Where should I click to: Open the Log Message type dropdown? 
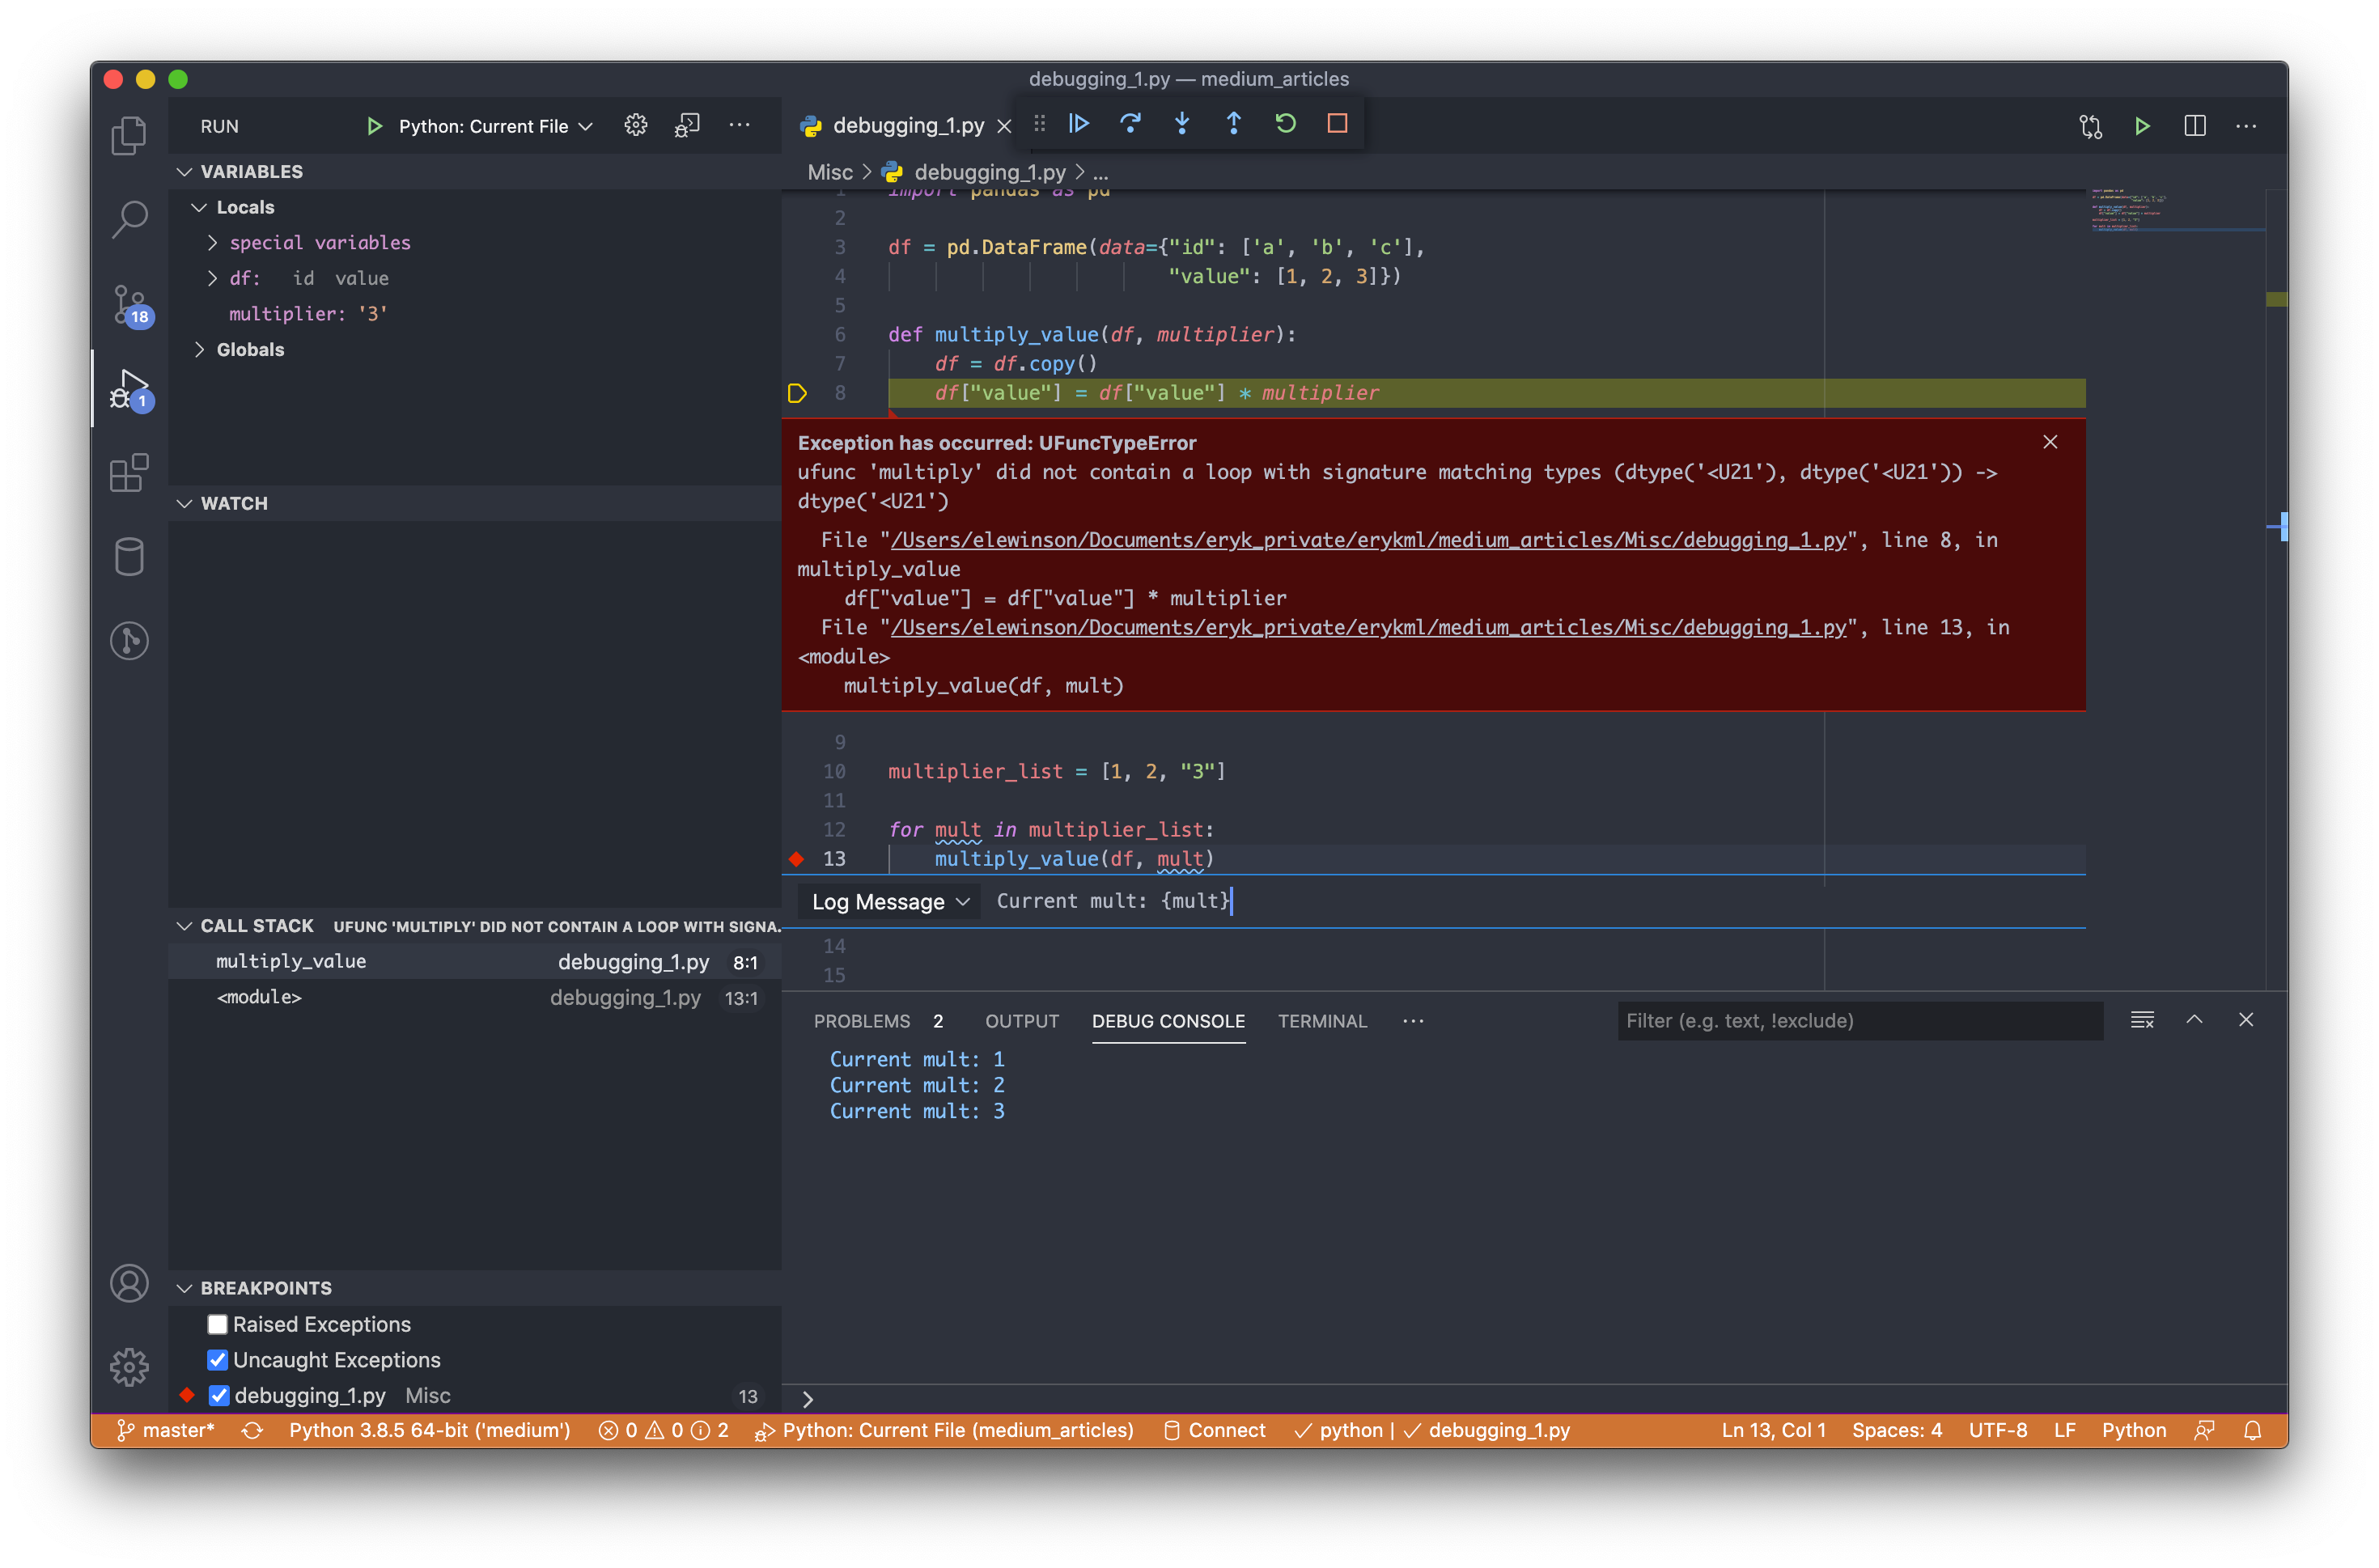click(x=889, y=902)
